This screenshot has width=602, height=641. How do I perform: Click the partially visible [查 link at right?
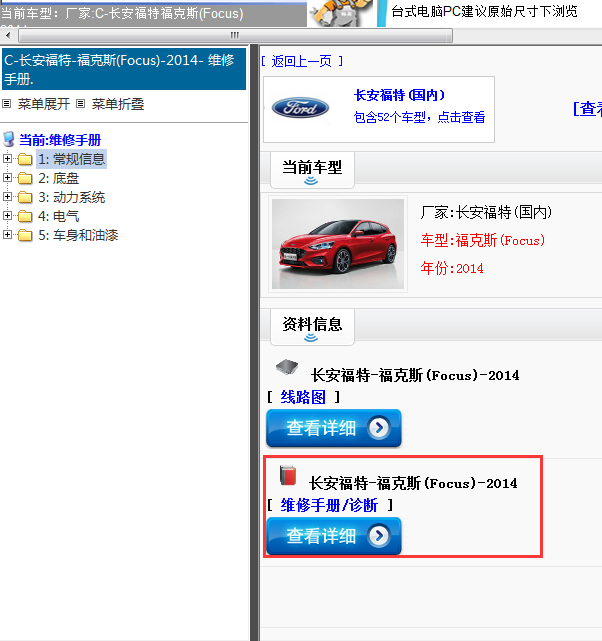[x=588, y=109]
